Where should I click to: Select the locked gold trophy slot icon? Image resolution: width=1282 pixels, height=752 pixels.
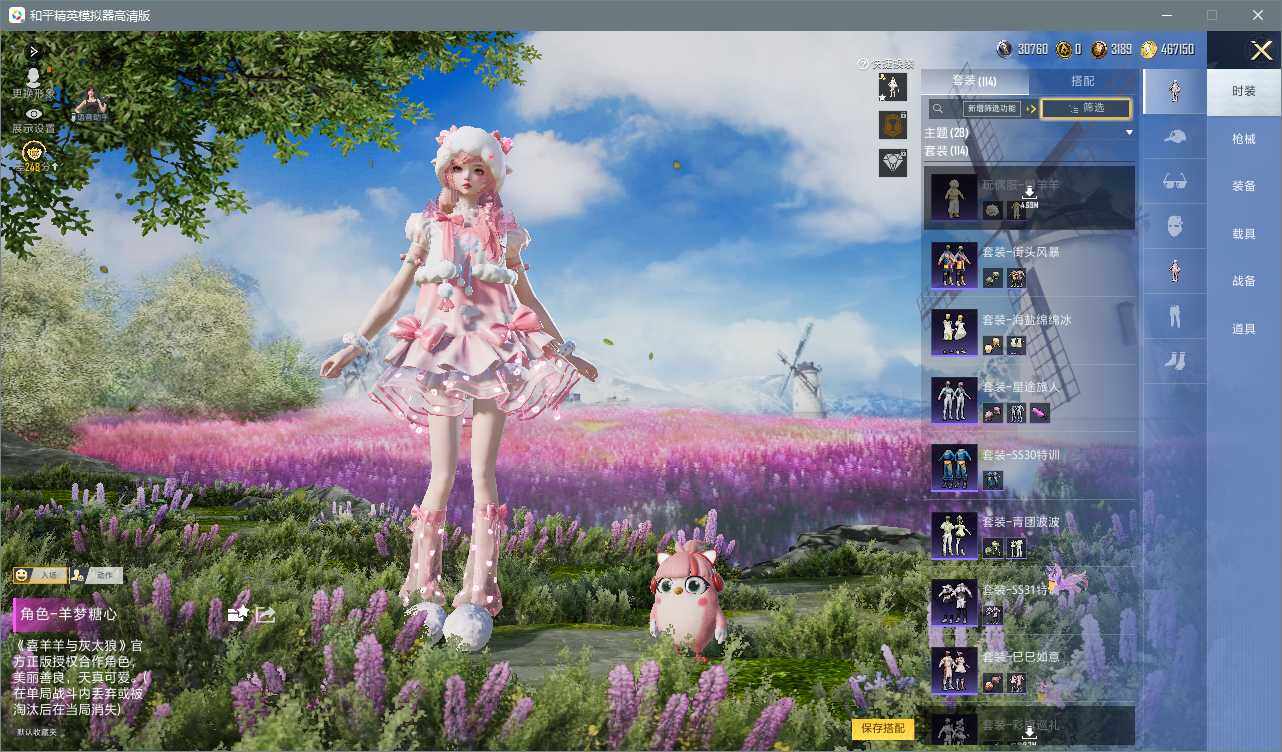pos(892,125)
